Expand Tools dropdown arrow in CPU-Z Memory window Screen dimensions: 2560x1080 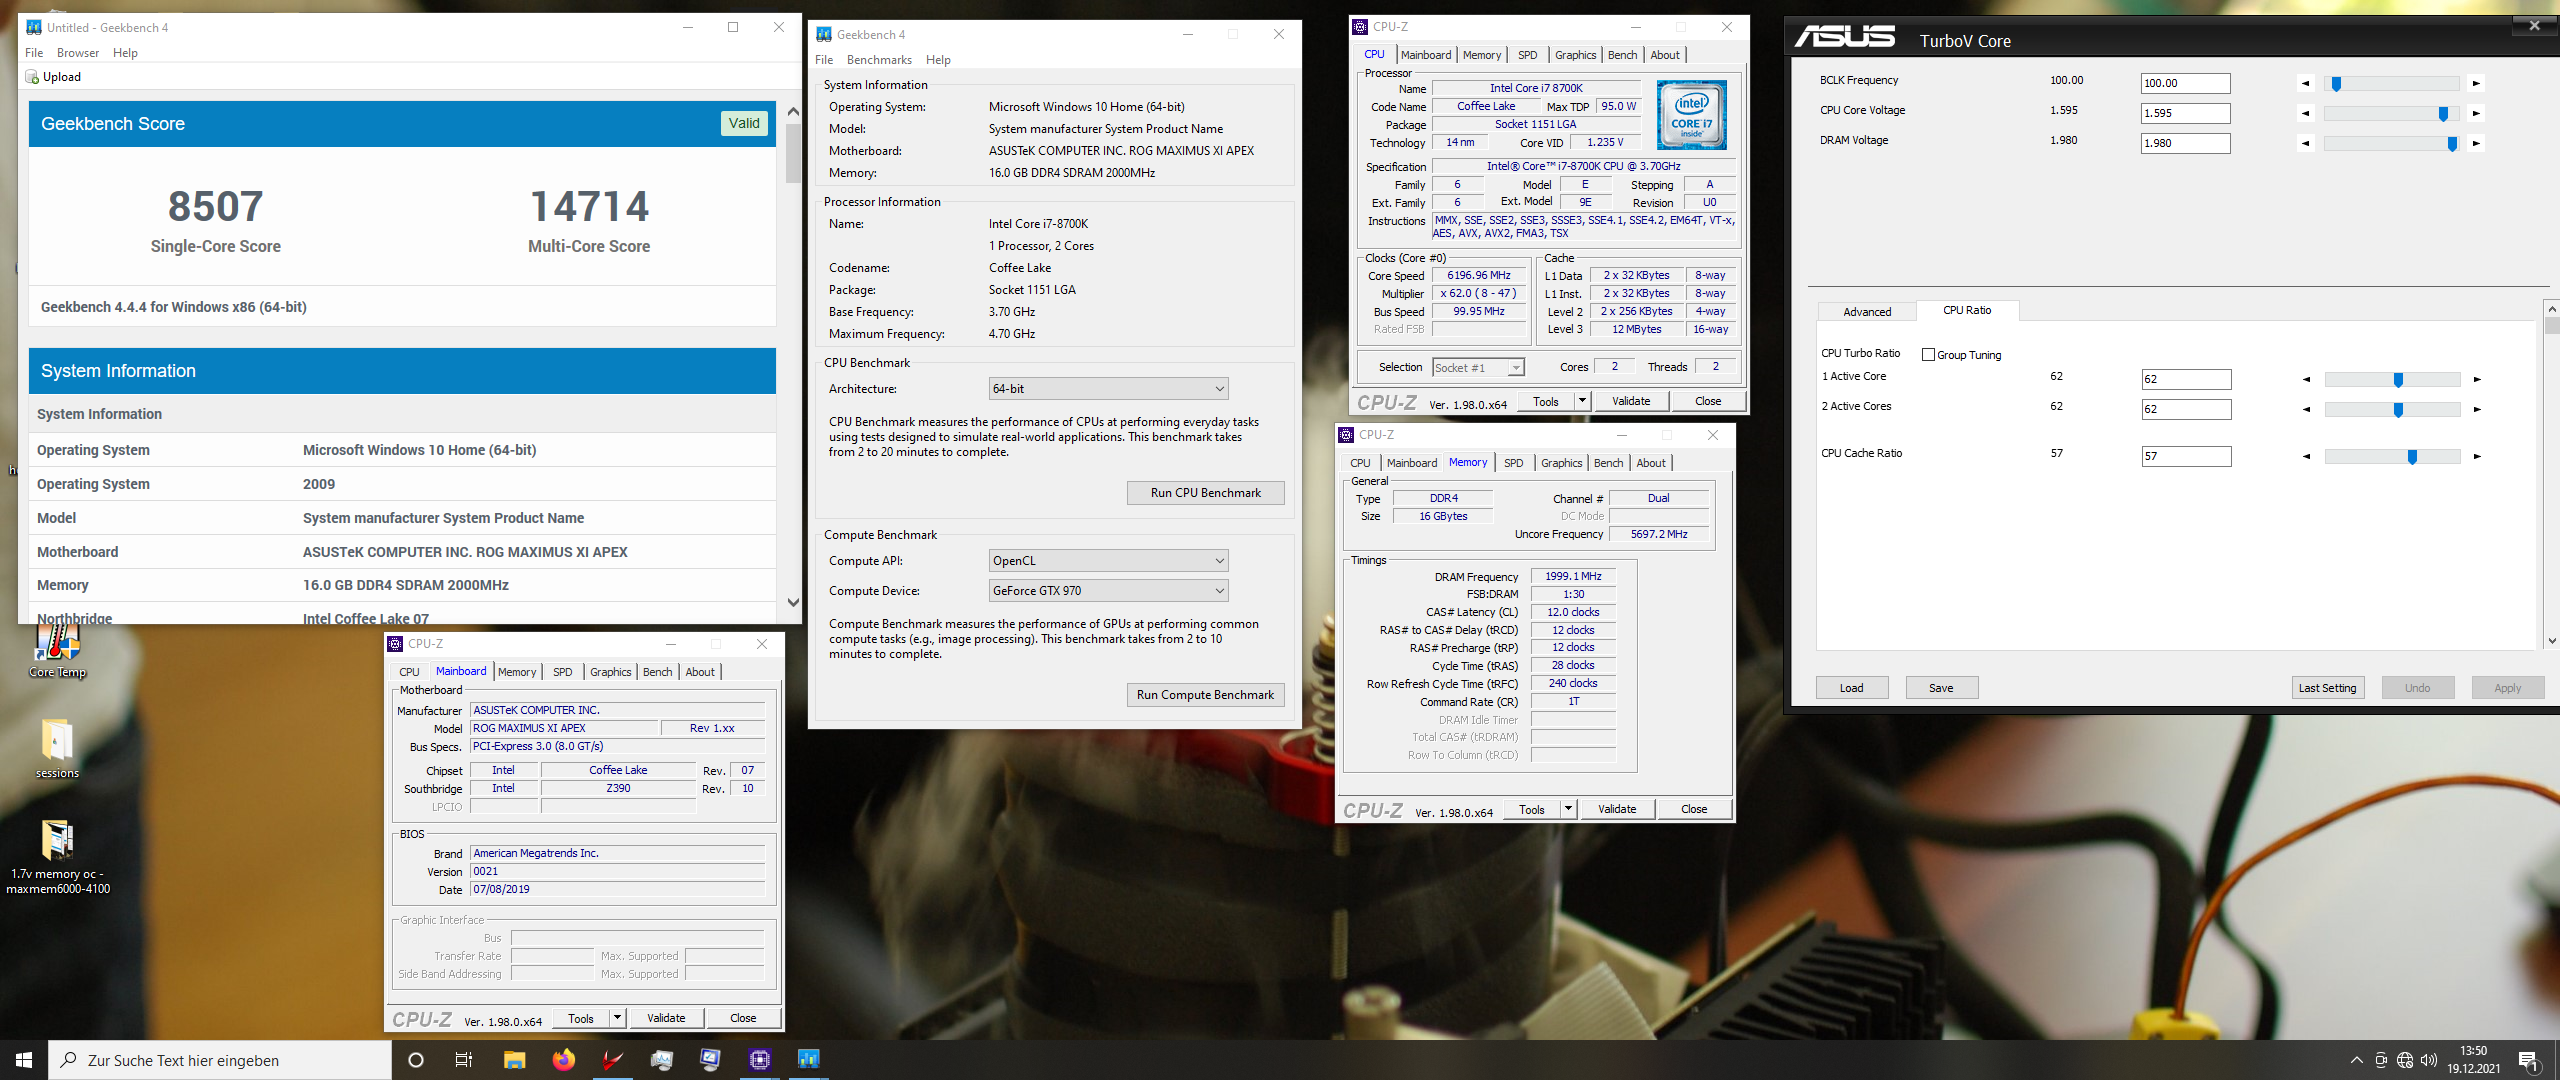point(1568,809)
